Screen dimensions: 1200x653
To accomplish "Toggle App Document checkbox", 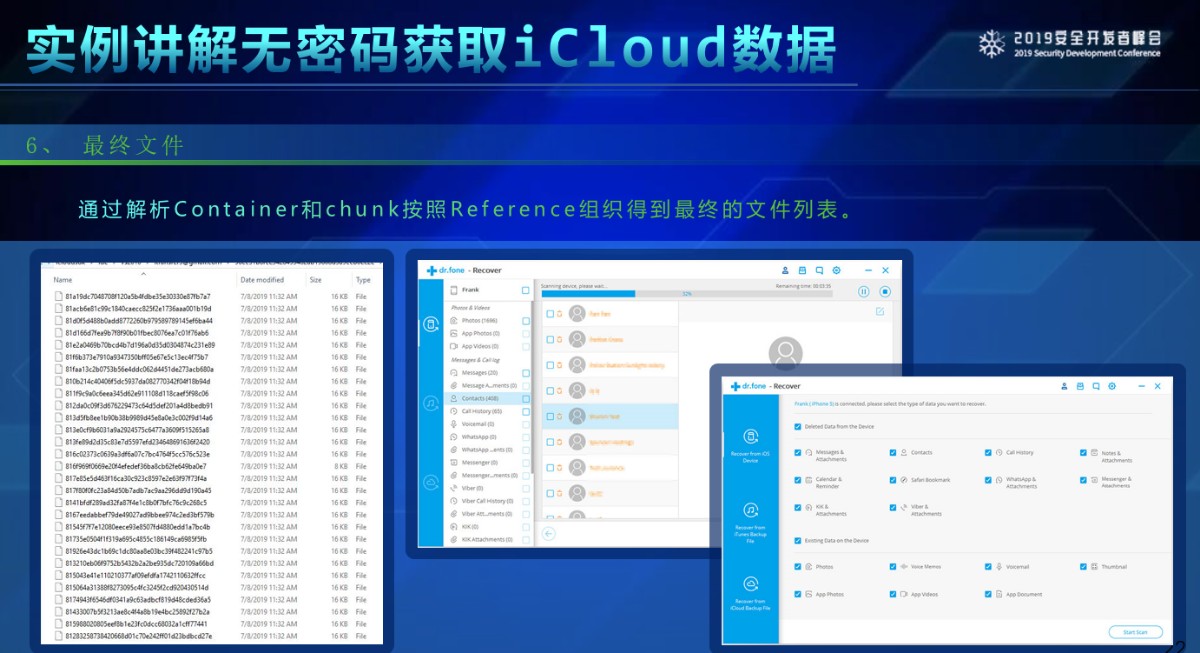I will pos(987,594).
